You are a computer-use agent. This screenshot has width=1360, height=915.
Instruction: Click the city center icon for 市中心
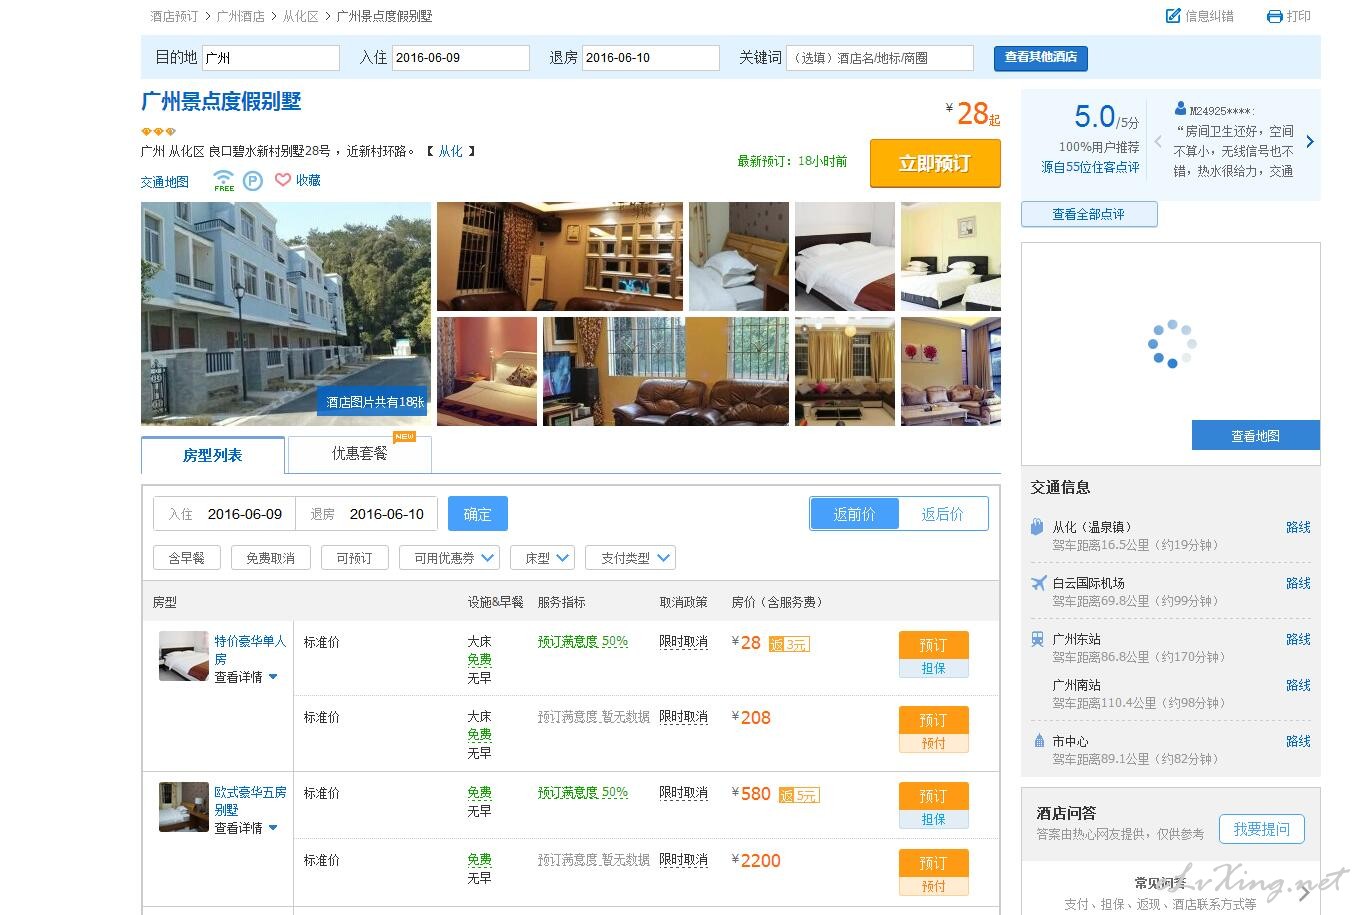tap(1038, 741)
